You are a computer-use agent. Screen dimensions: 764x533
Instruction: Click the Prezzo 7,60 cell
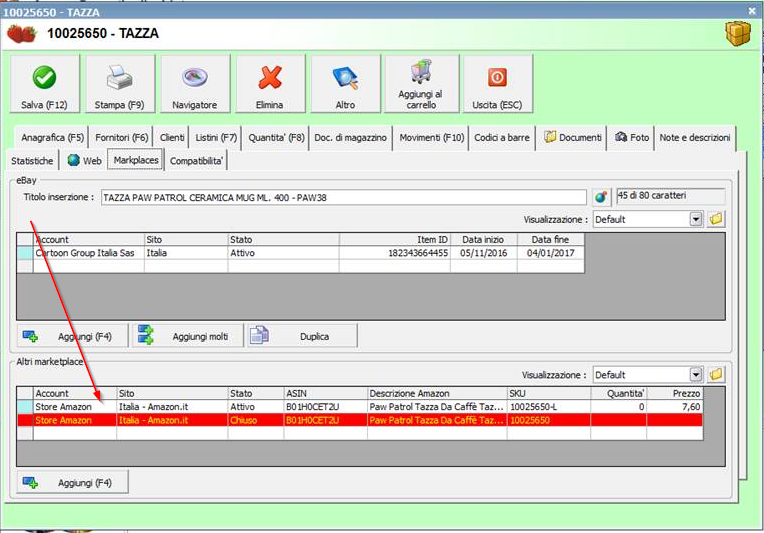point(675,407)
